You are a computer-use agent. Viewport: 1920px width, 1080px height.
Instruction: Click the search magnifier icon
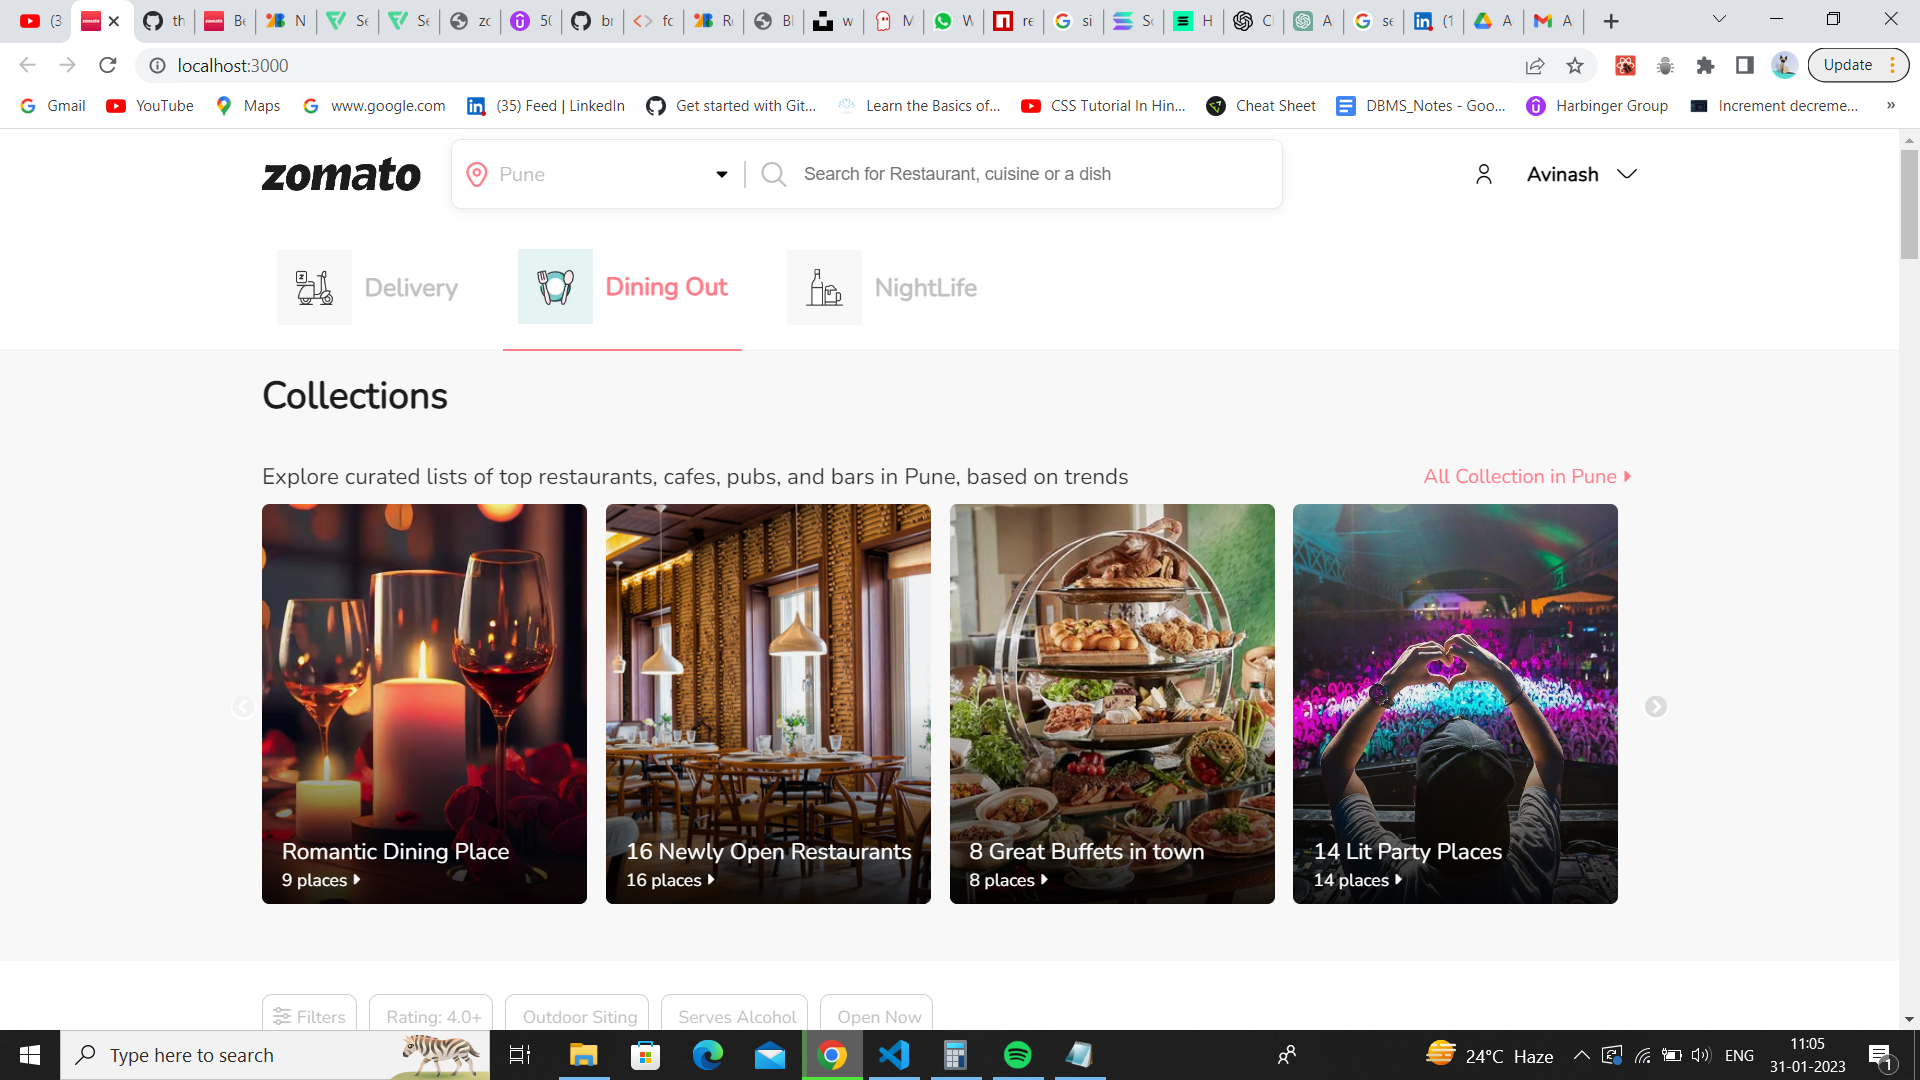[772, 174]
